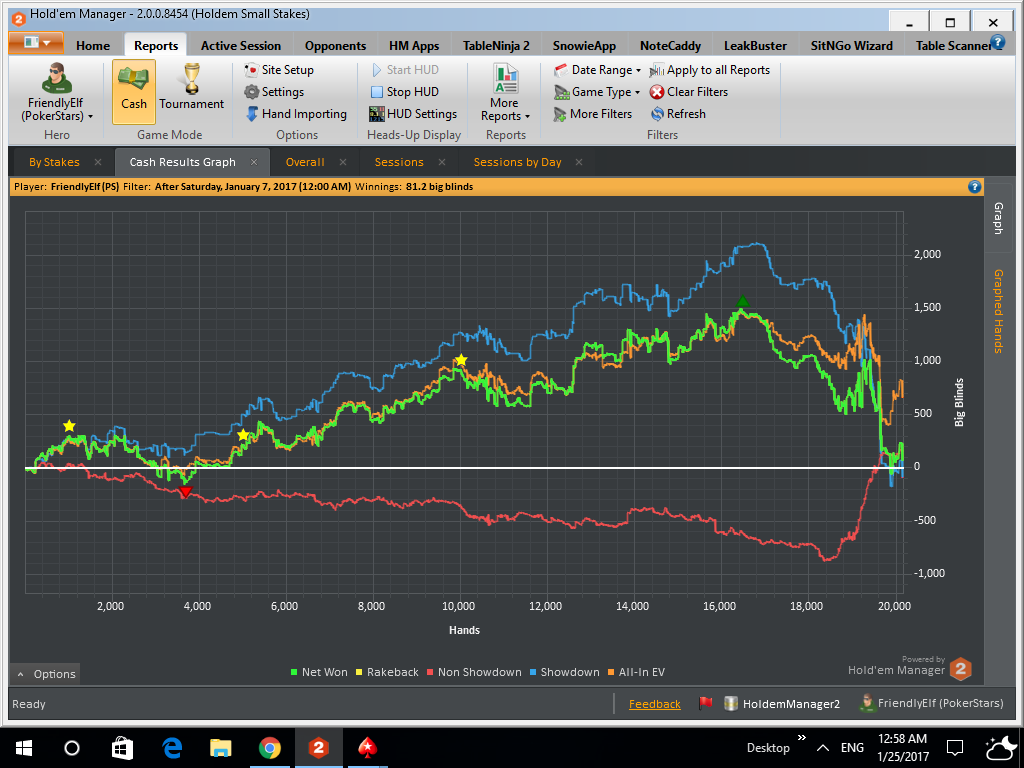Open the Feedback link

(654, 704)
